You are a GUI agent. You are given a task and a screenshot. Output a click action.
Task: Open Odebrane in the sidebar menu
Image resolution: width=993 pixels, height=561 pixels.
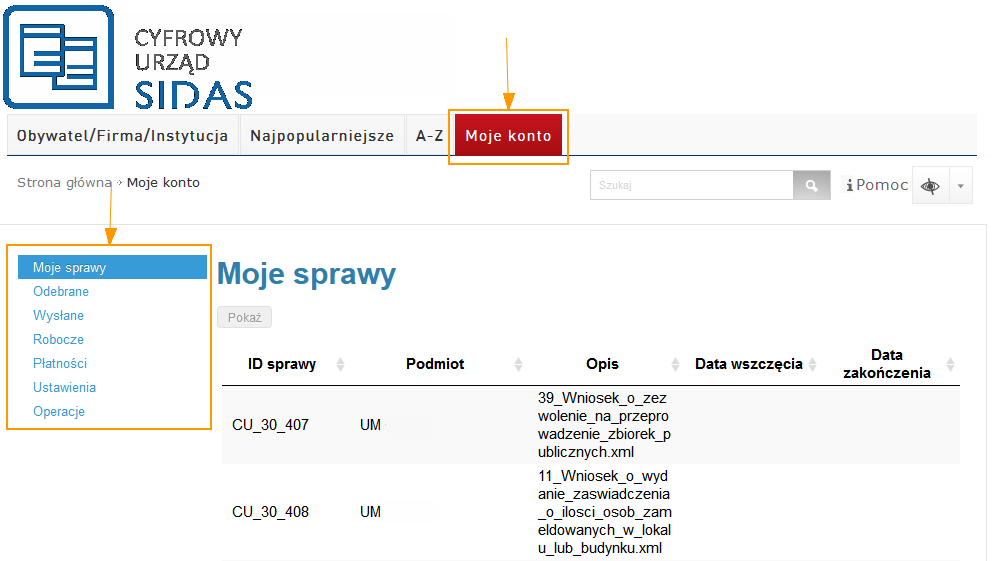(61, 292)
